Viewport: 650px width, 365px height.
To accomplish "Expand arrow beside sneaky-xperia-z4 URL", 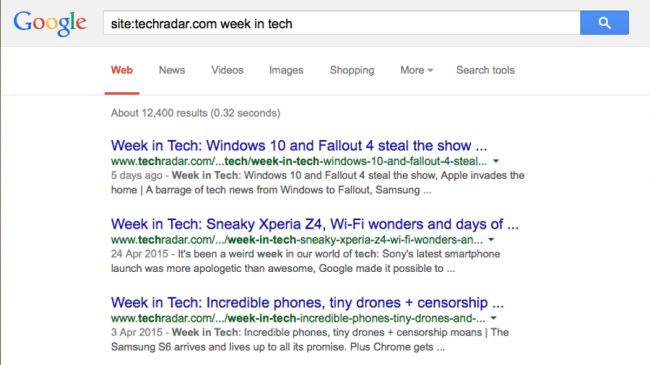I will [x=491, y=240].
